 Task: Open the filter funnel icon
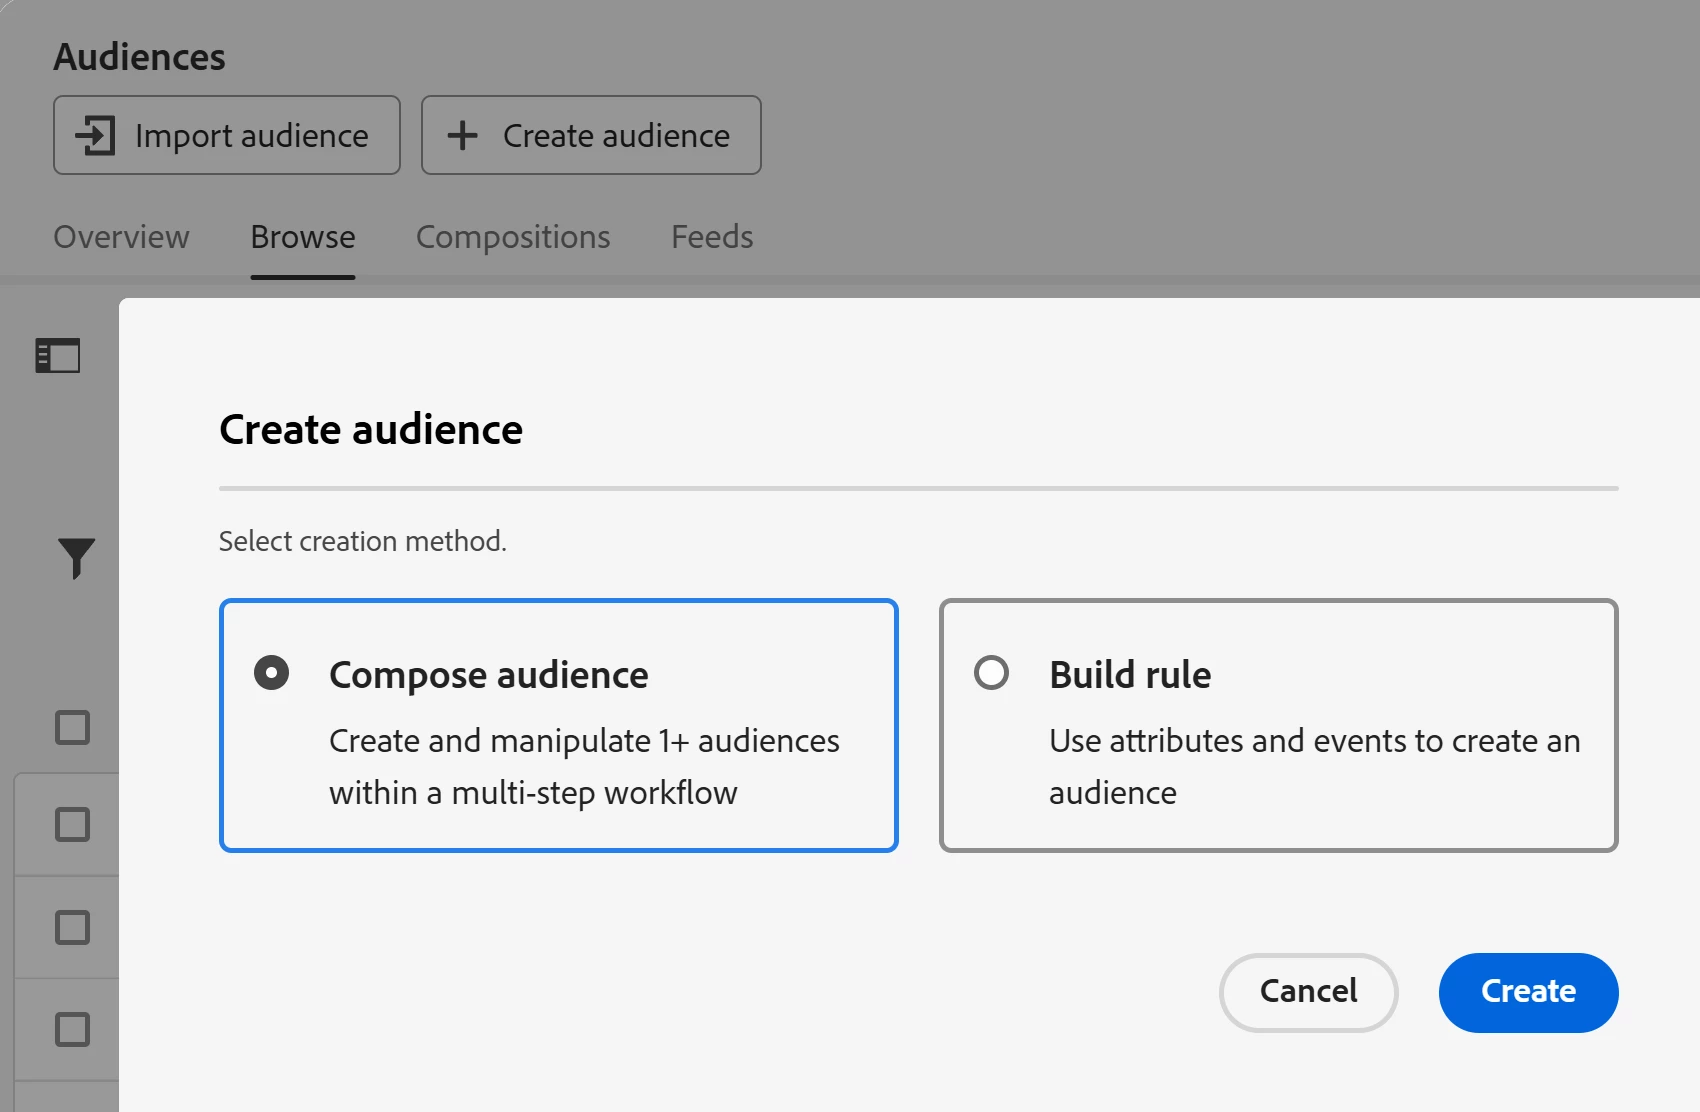pyautogui.click(x=76, y=558)
